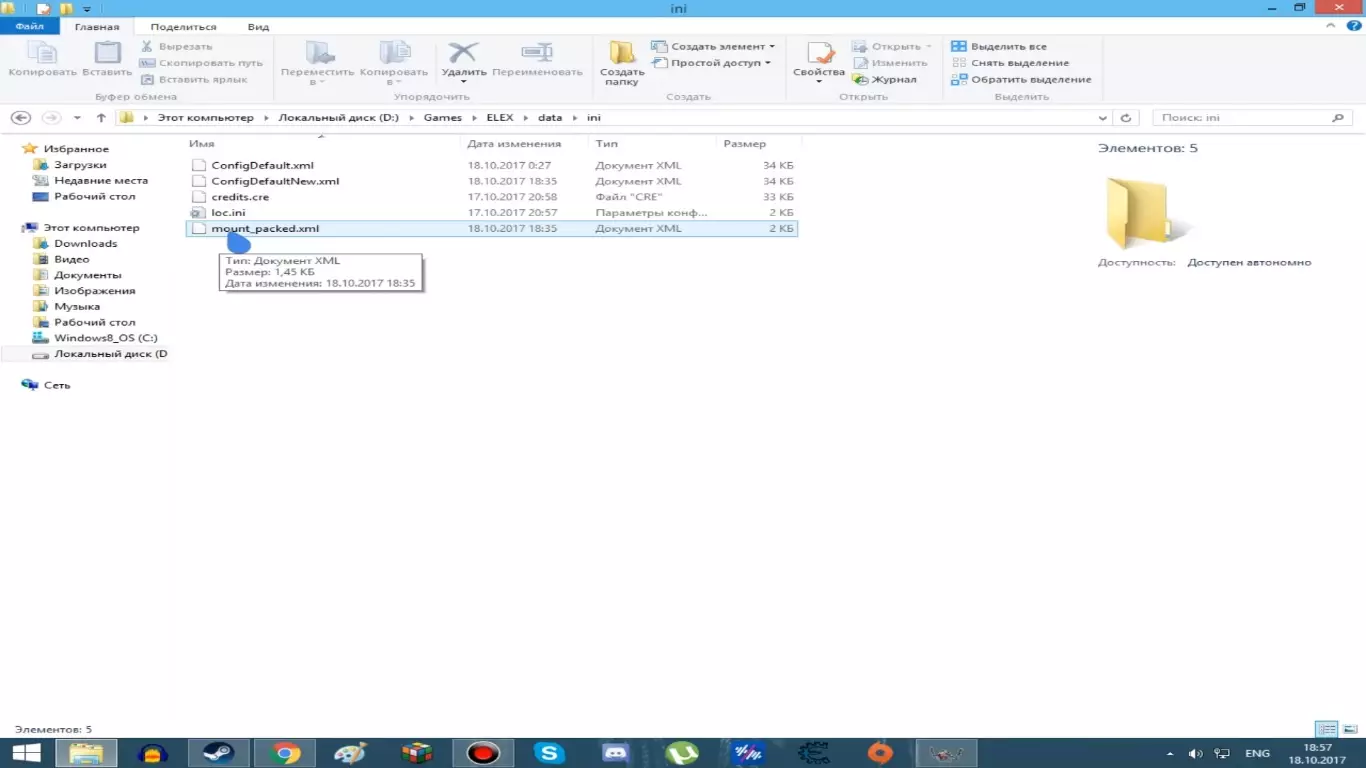
Task: Click ELEX in the address breadcrumb
Action: click(499, 117)
